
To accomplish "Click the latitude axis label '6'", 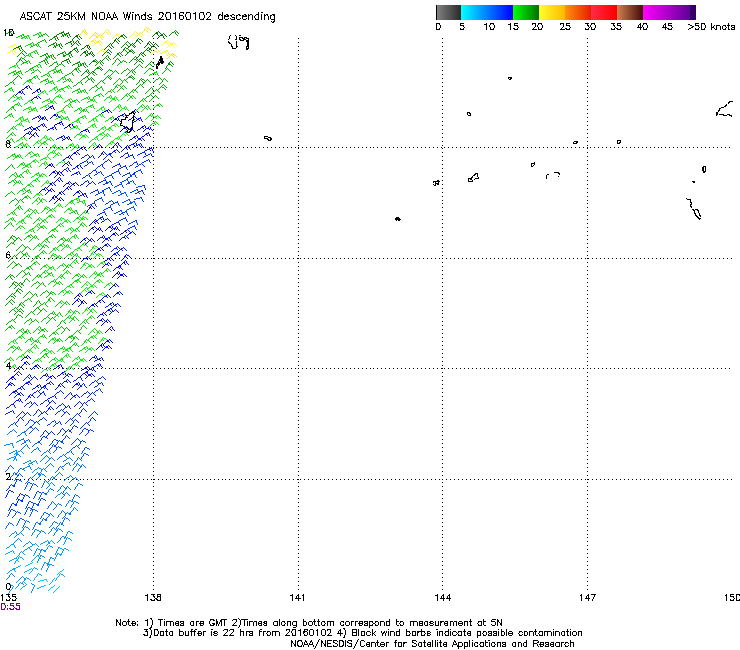I will (x=8, y=255).
